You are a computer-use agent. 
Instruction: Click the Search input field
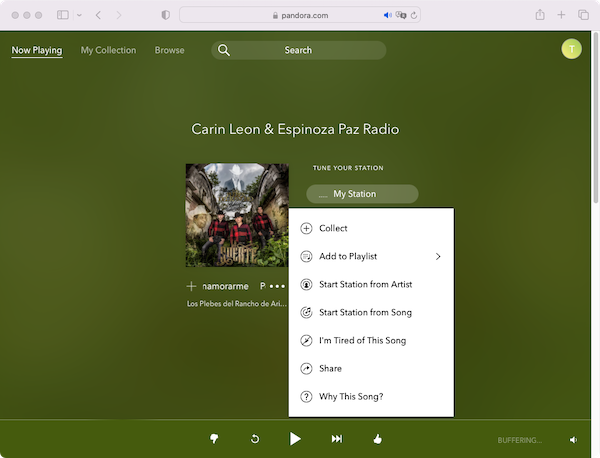(x=298, y=50)
